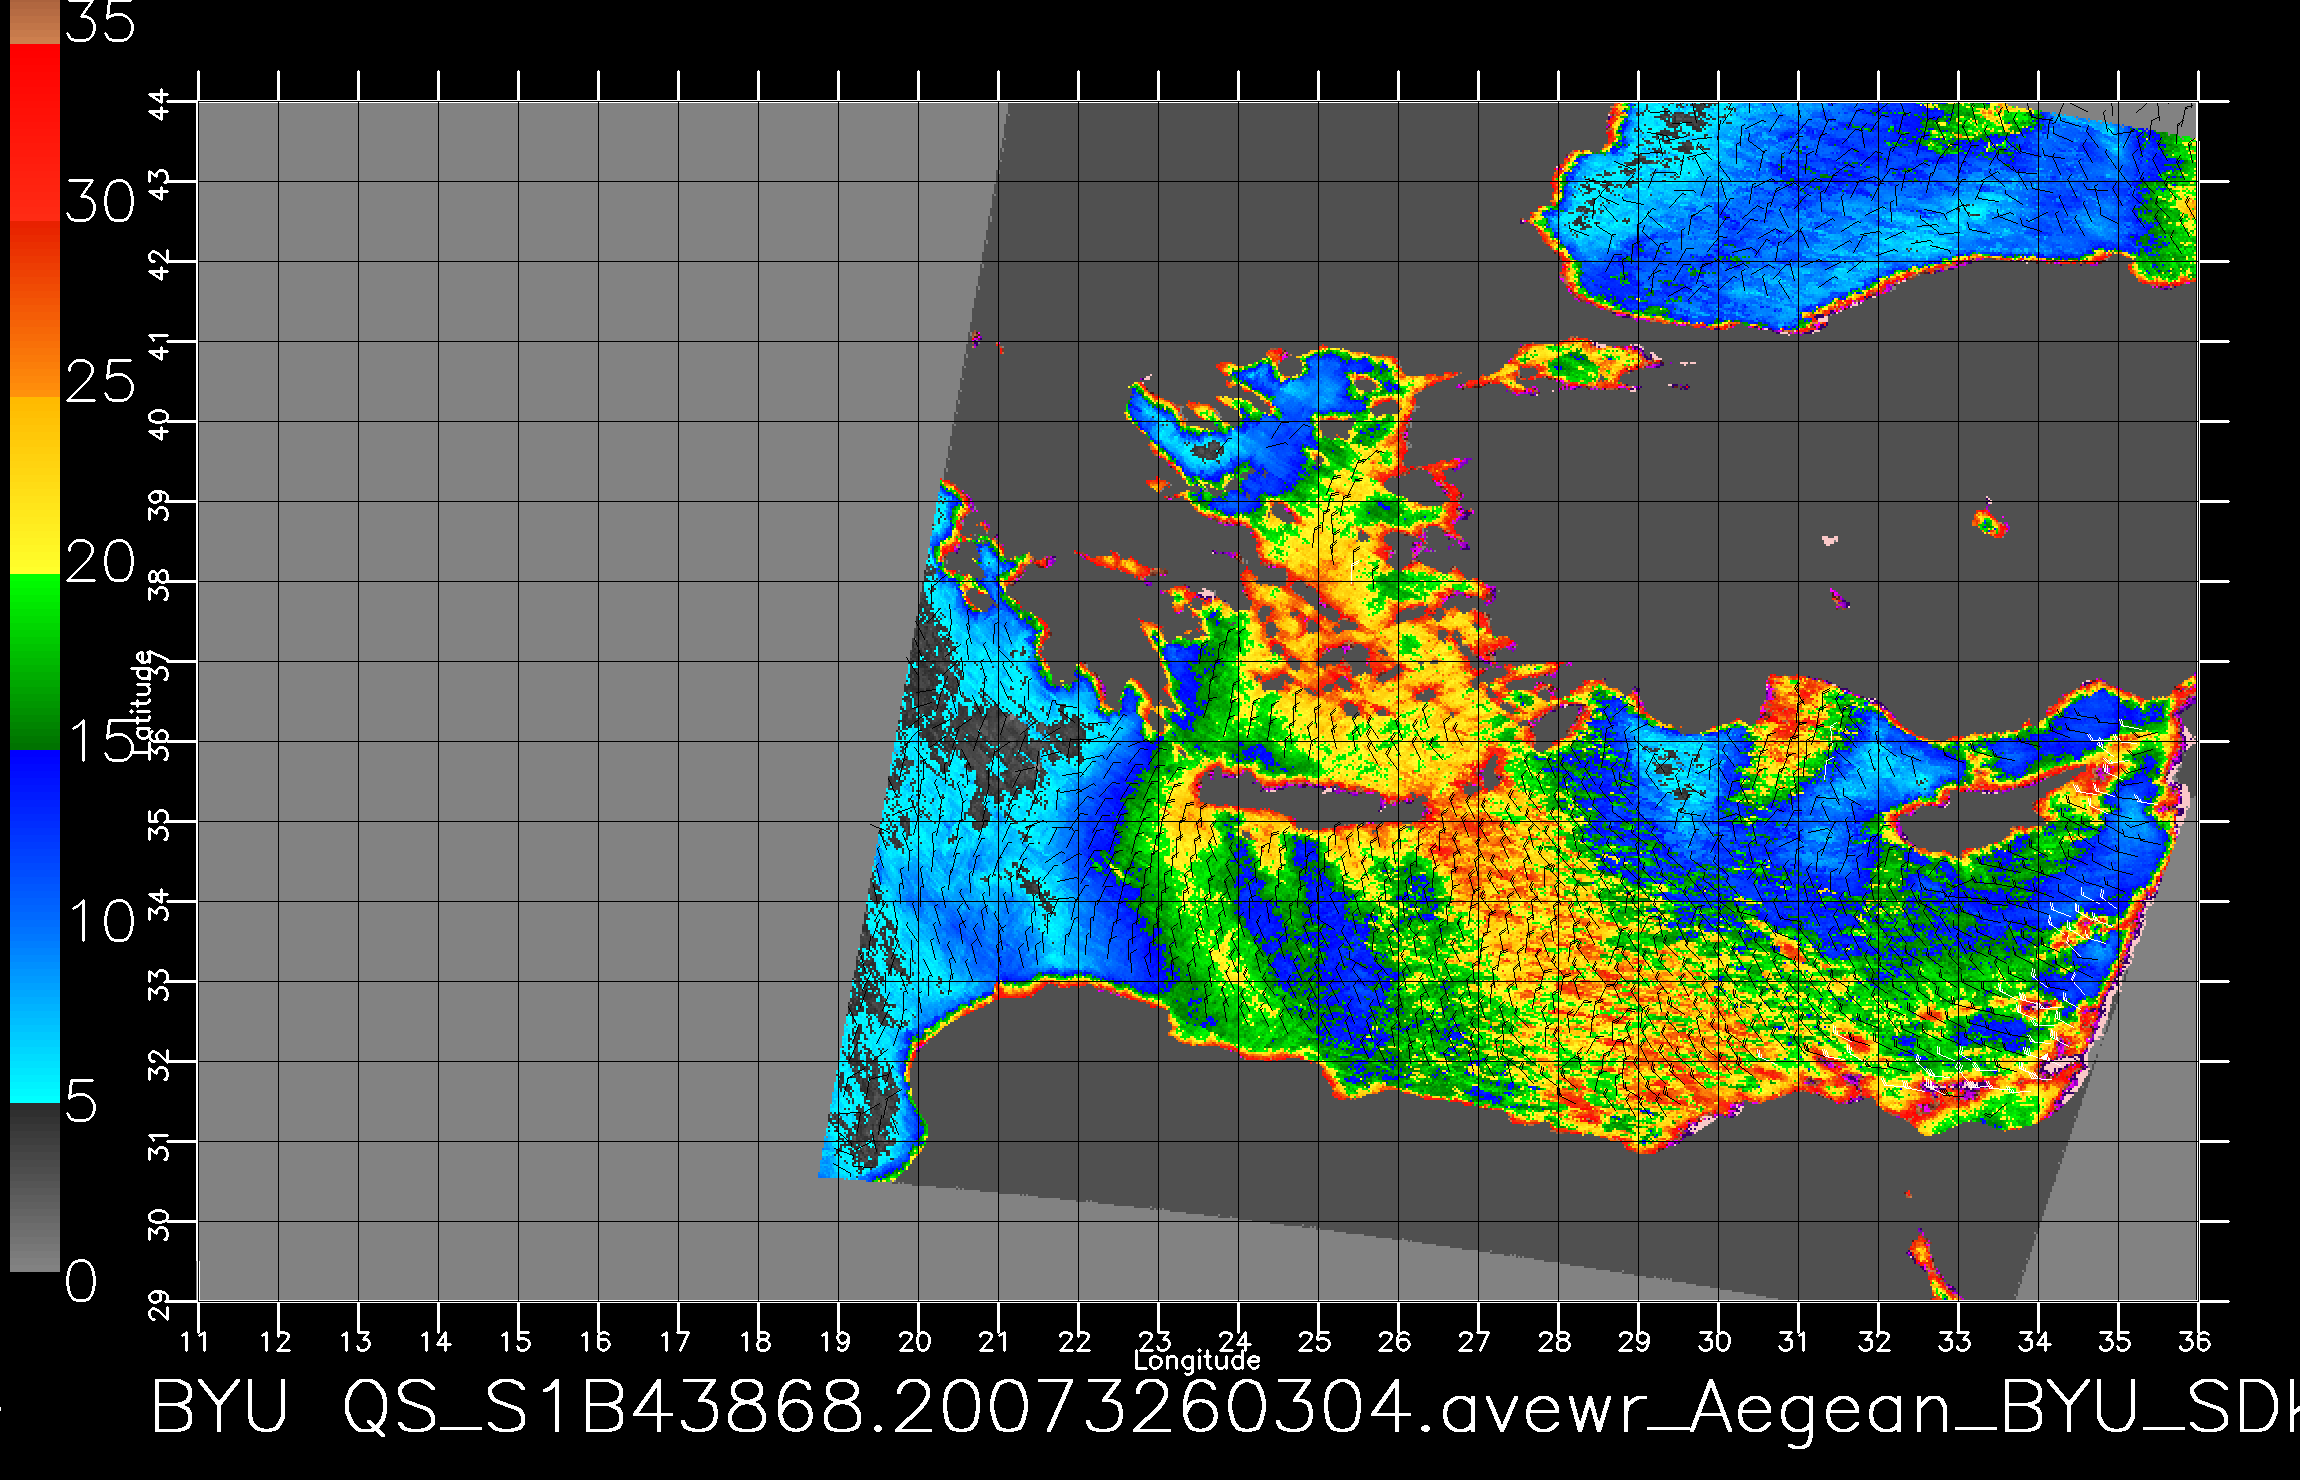Screen dimensions: 2300x1480
Task: Click the "Longitude" axis title
Action: point(1197,1360)
